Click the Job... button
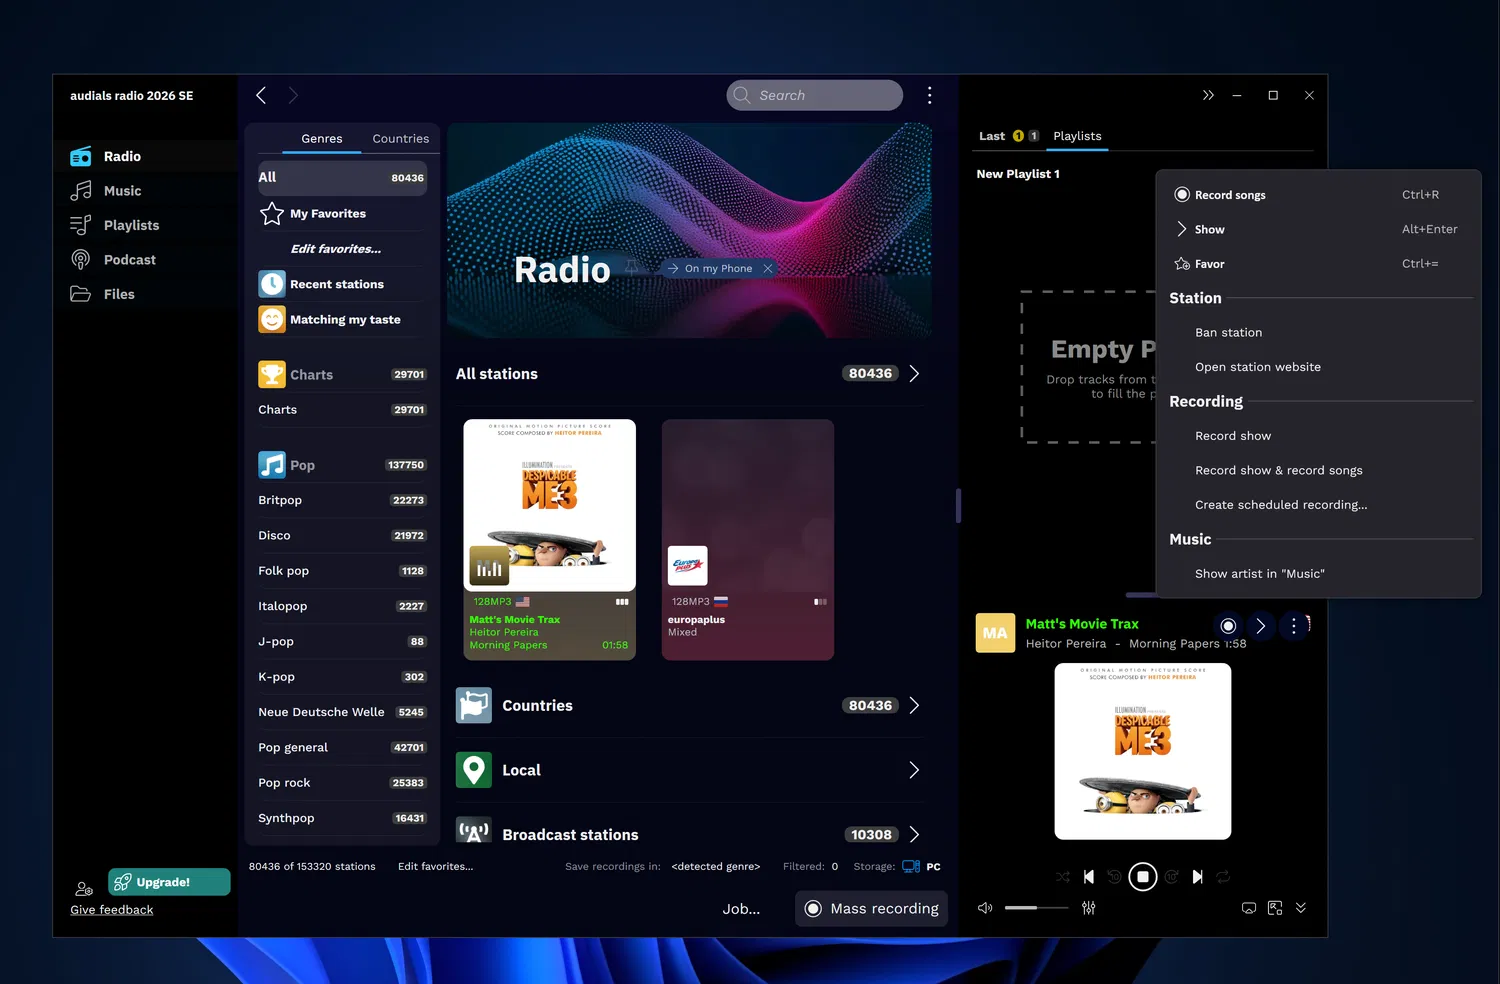1500x984 pixels. point(741,908)
